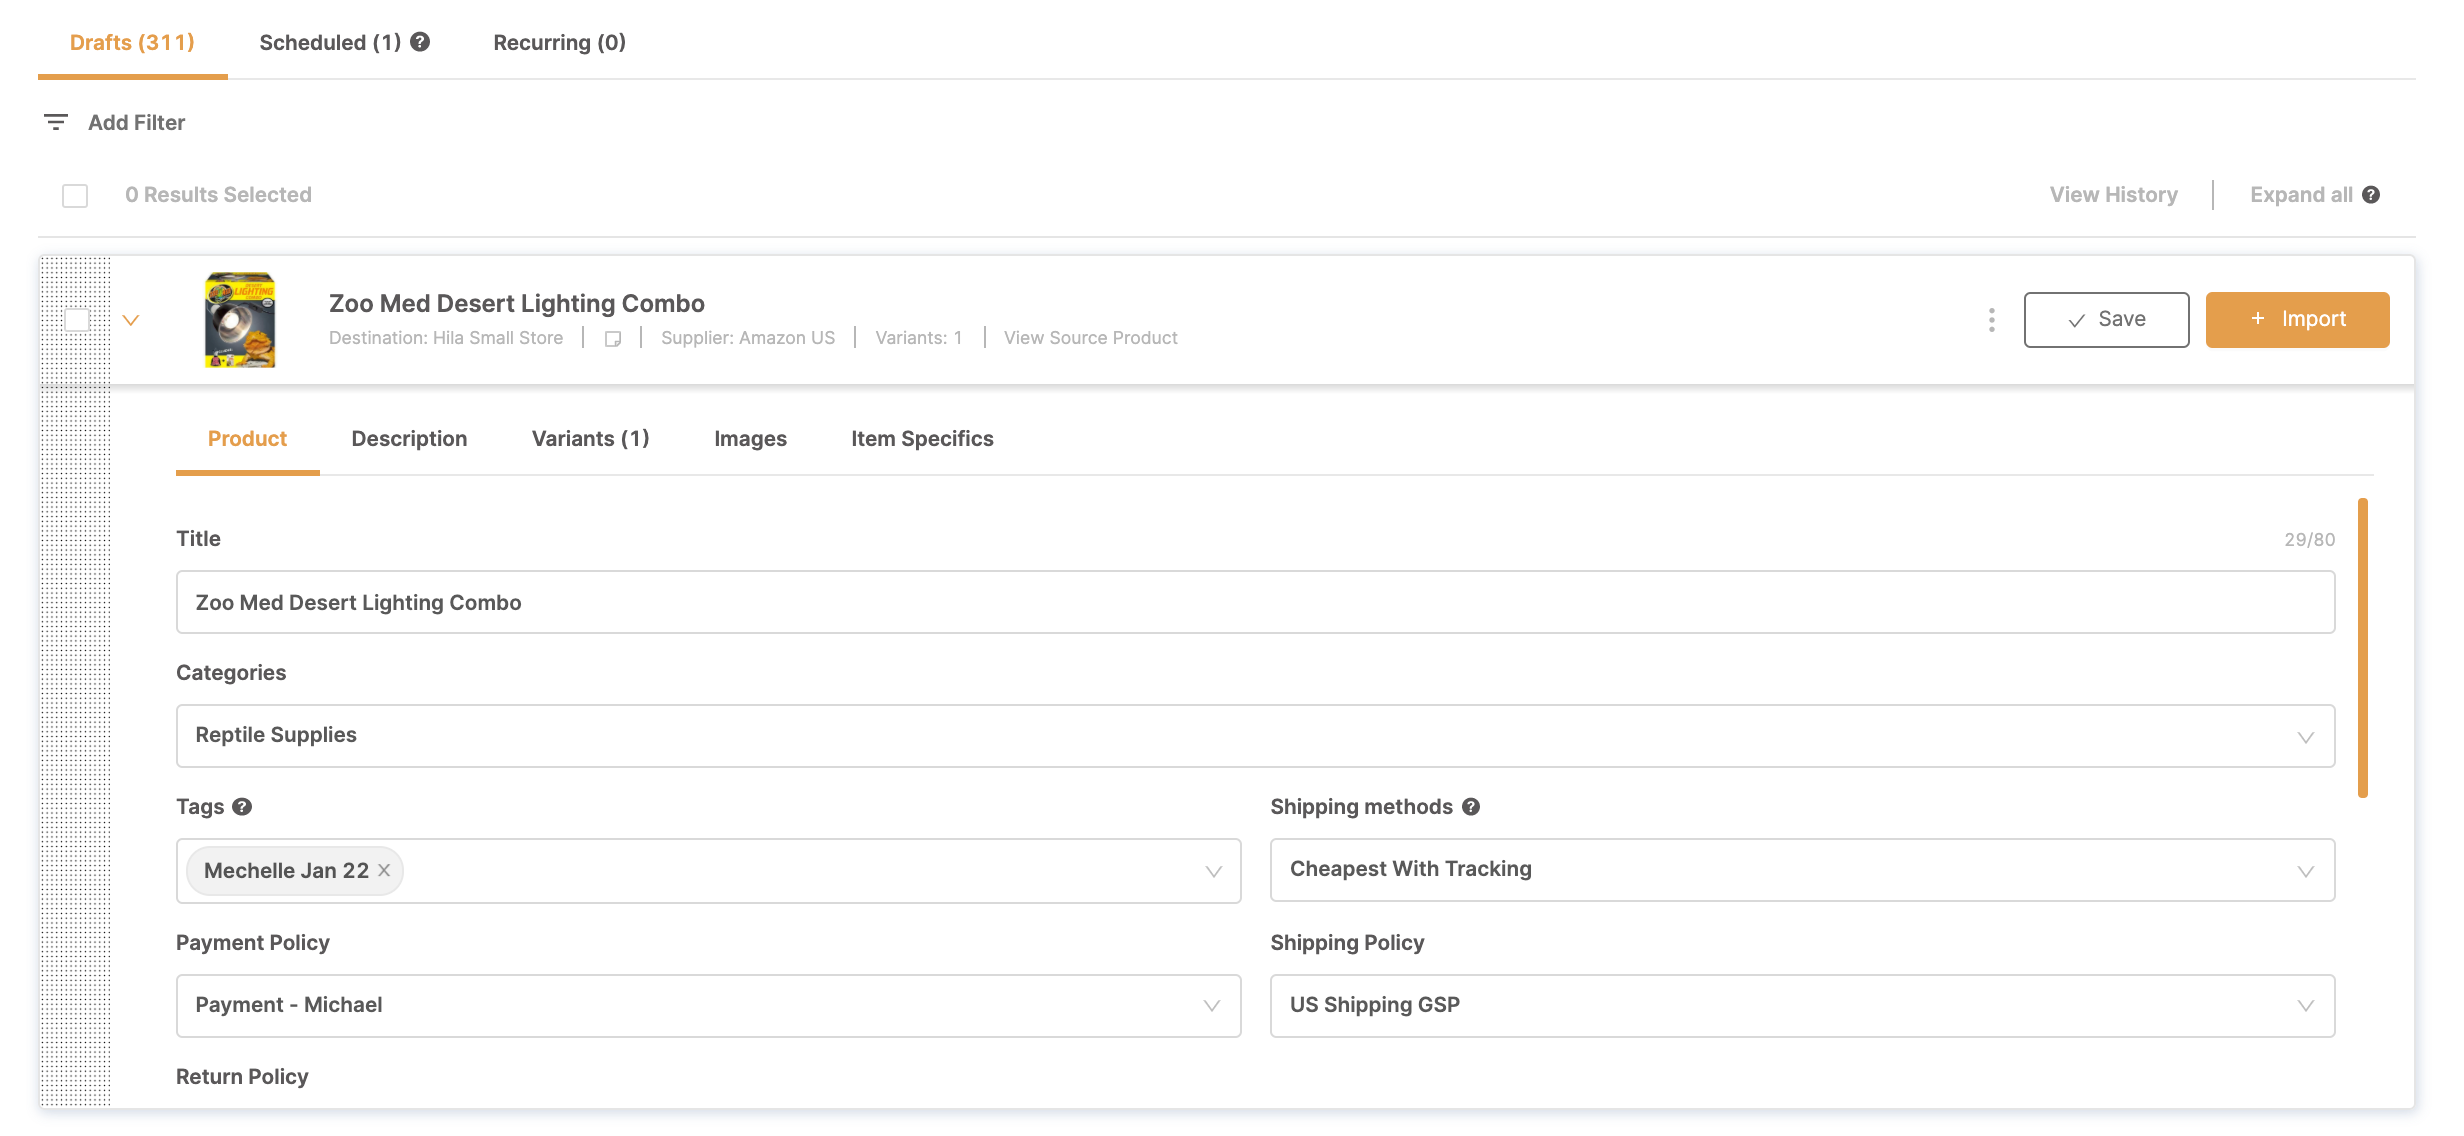Open the Categories Reptile Supplies dropdown
Viewport: 2464px width, 1136px height.
coord(1255,736)
